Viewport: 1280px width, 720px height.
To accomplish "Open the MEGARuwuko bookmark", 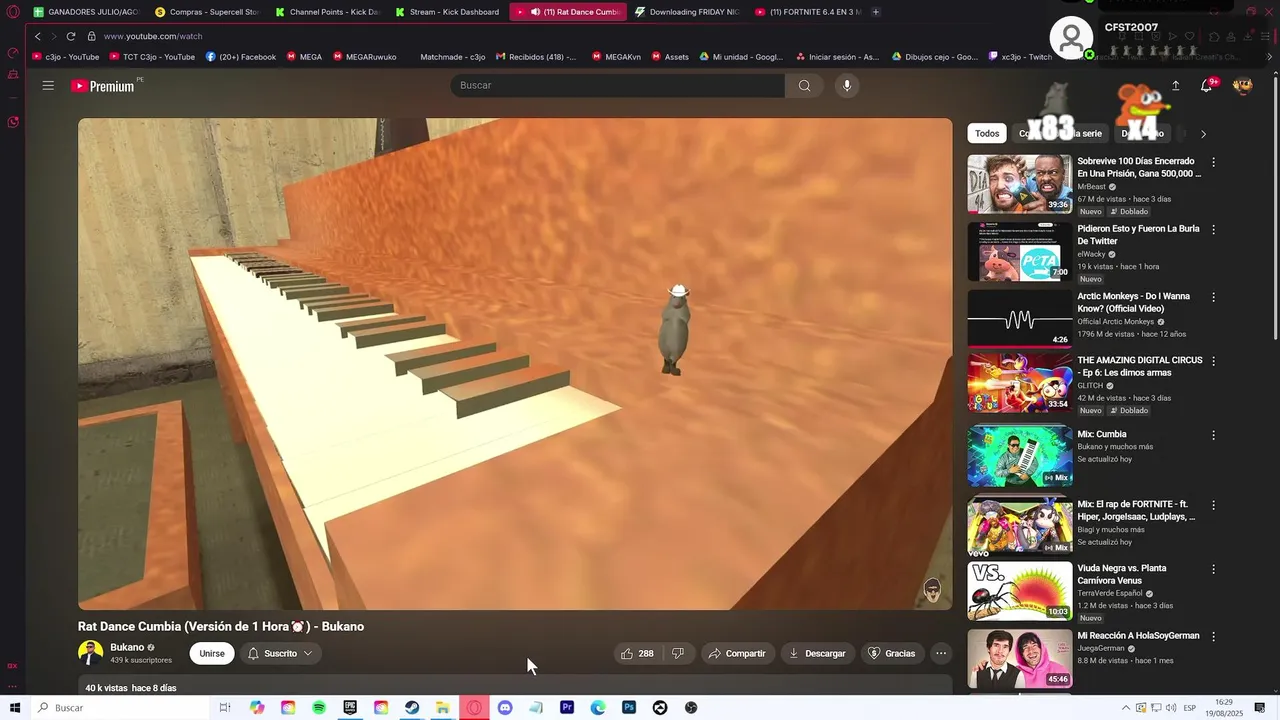I will click(365, 57).
